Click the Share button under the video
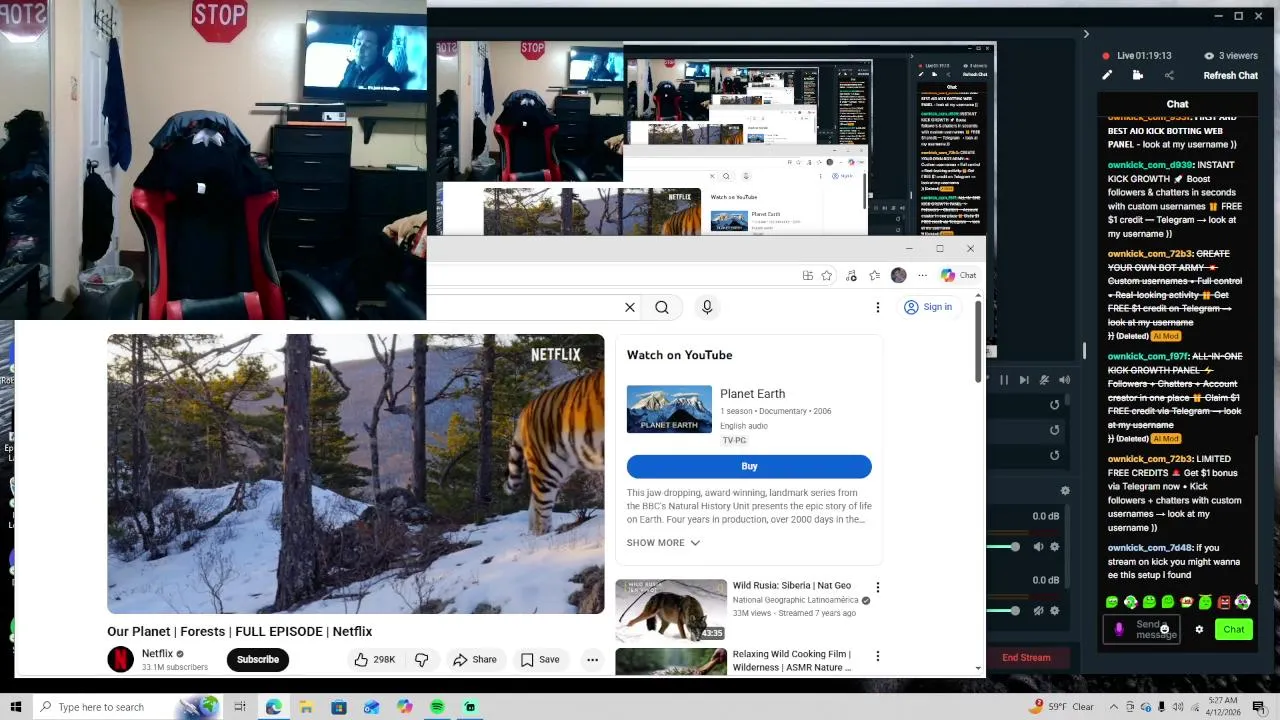Image resolution: width=1280 pixels, height=720 pixels. [x=475, y=660]
